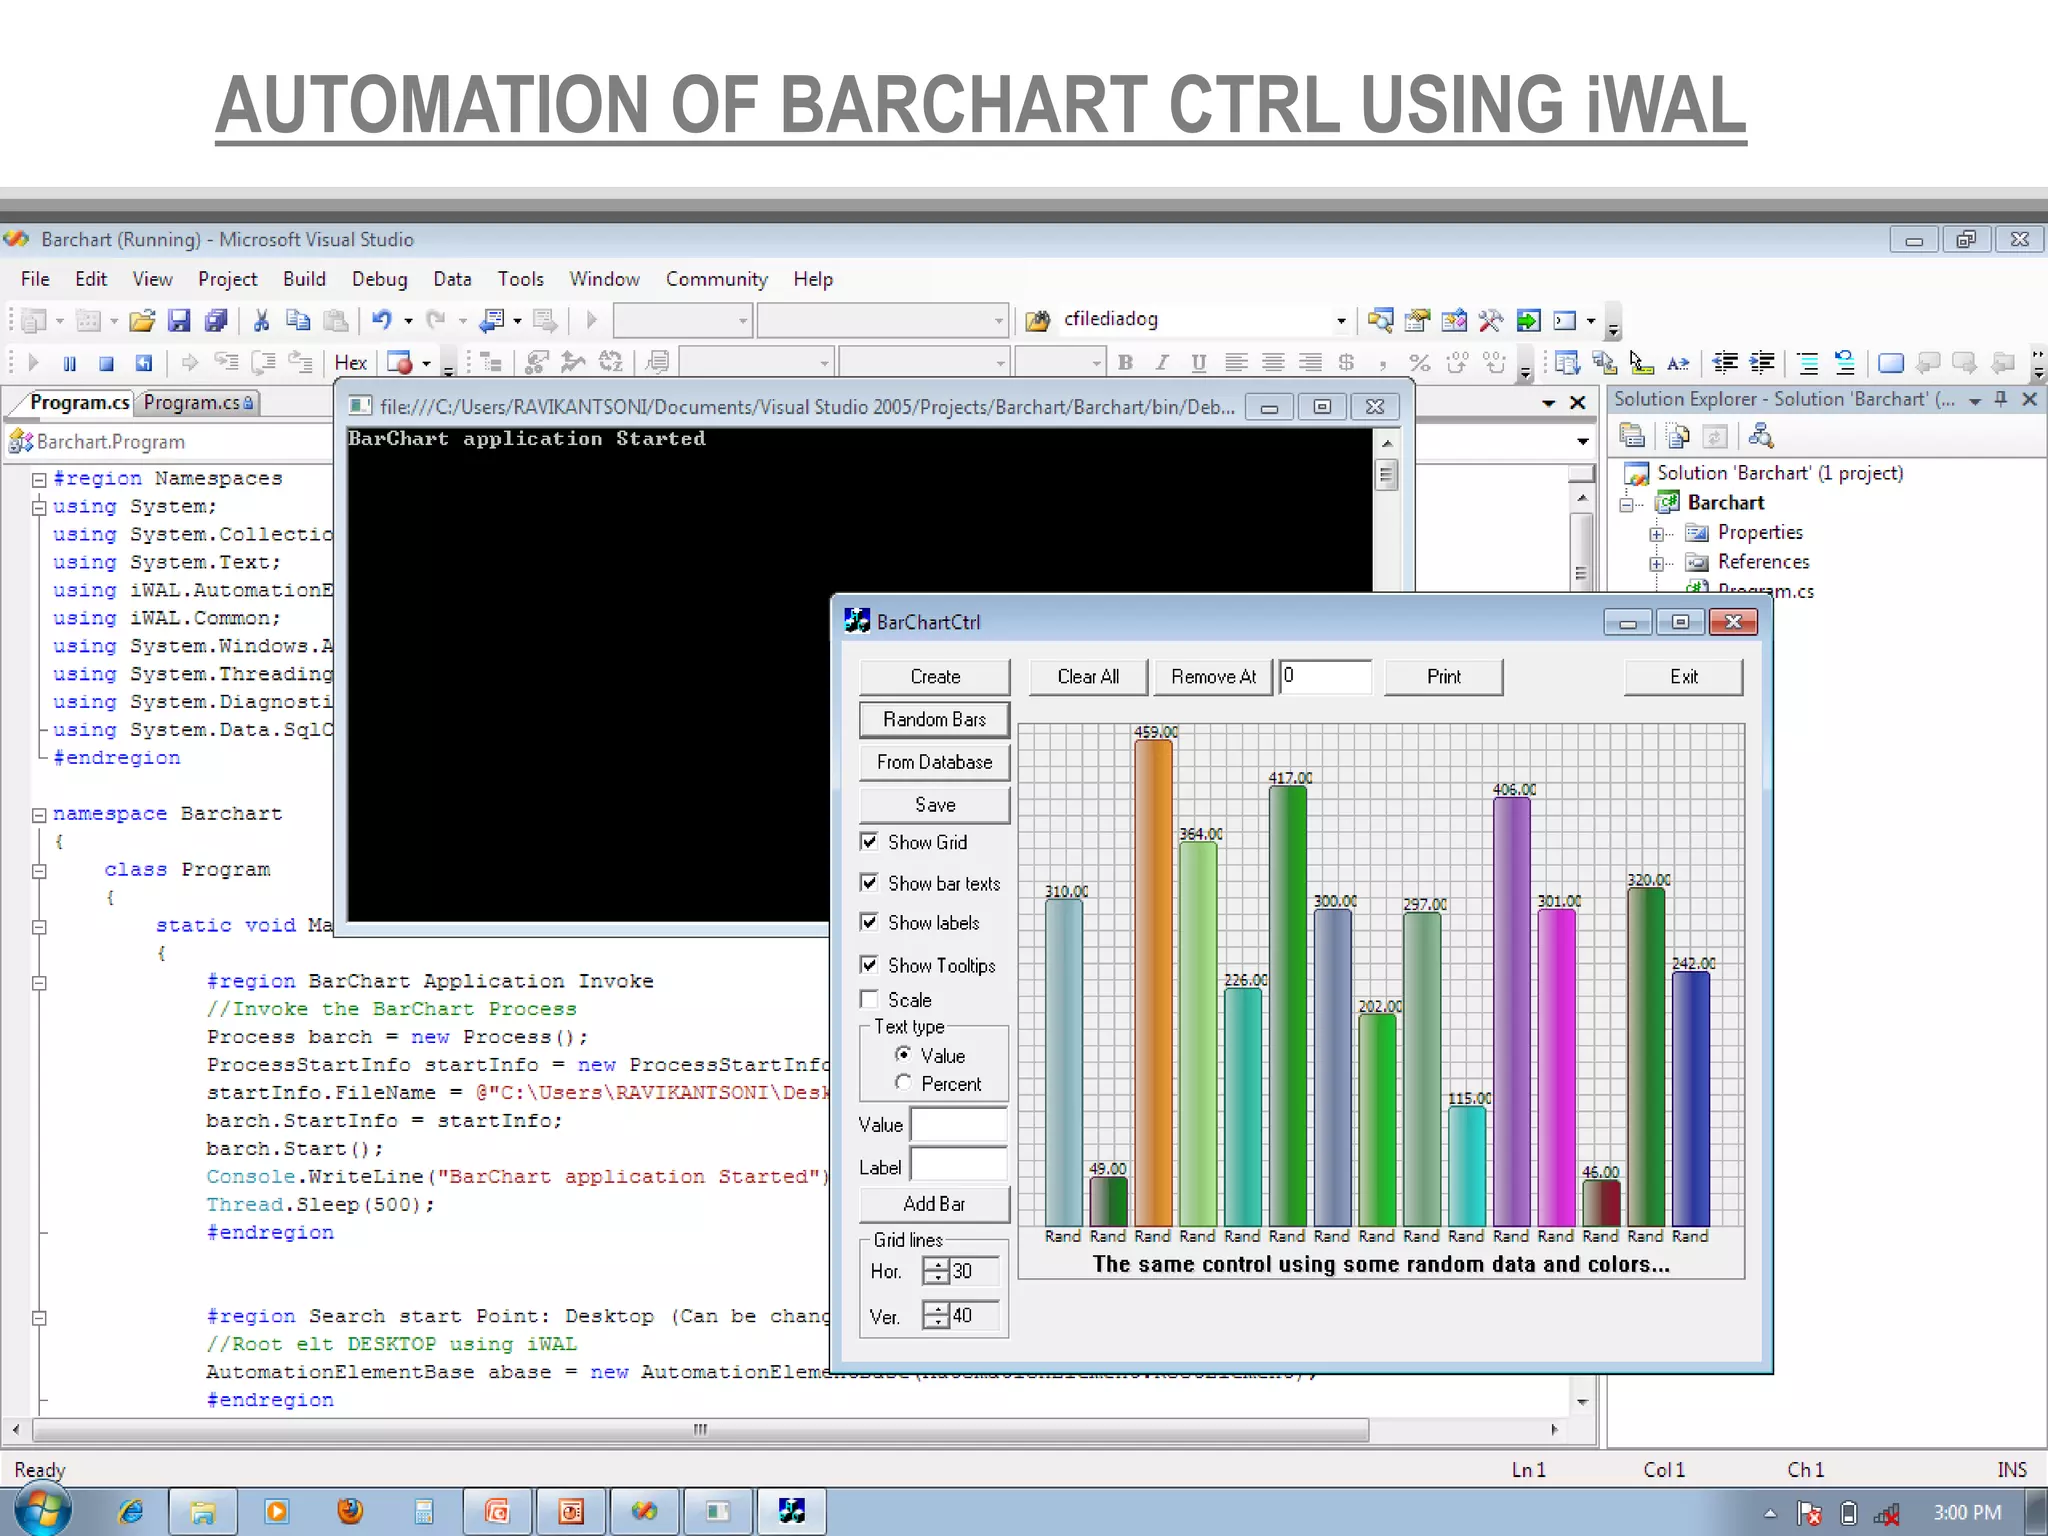Click Internet Explorer taskbar icon
This screenshot has width=2048, height=1536.
[x=130, y=1511]
